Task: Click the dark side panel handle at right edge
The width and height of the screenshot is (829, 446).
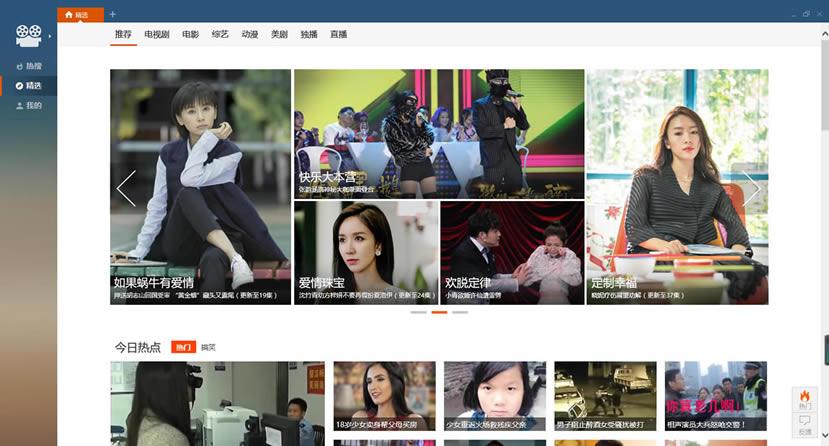Action: pos(826,350)
